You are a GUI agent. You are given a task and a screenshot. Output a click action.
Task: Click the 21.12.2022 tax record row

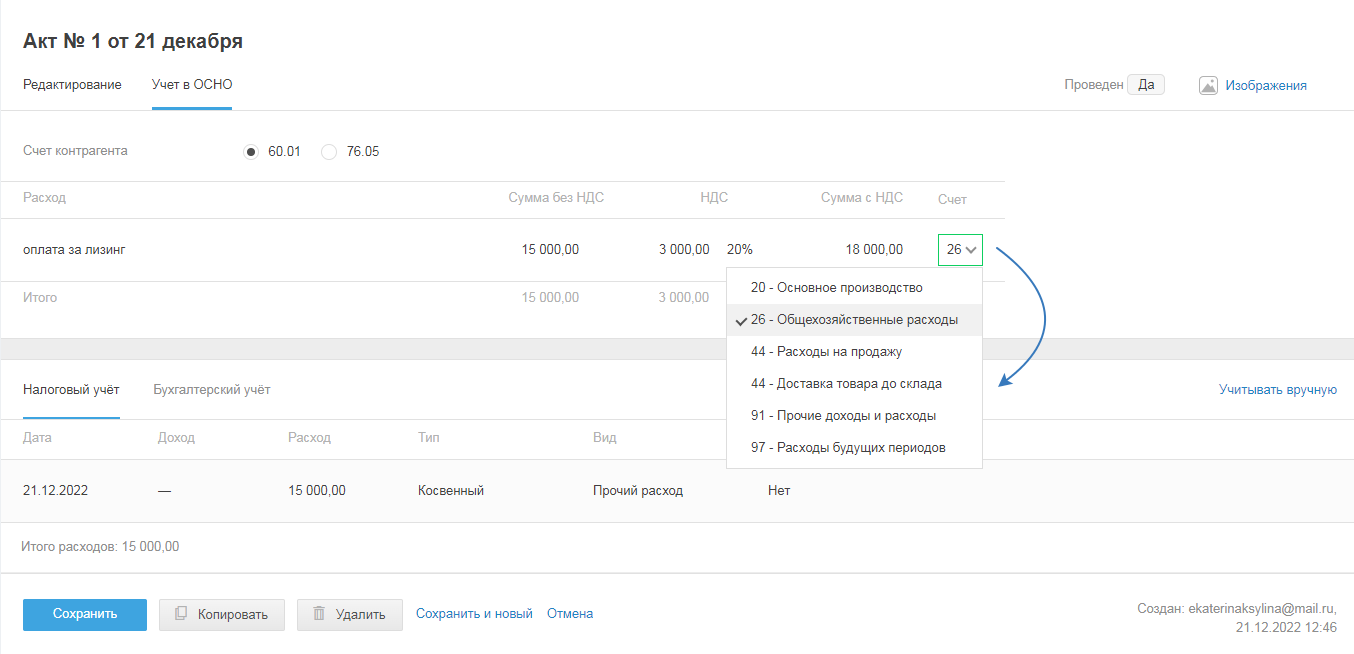coord(400,491)
